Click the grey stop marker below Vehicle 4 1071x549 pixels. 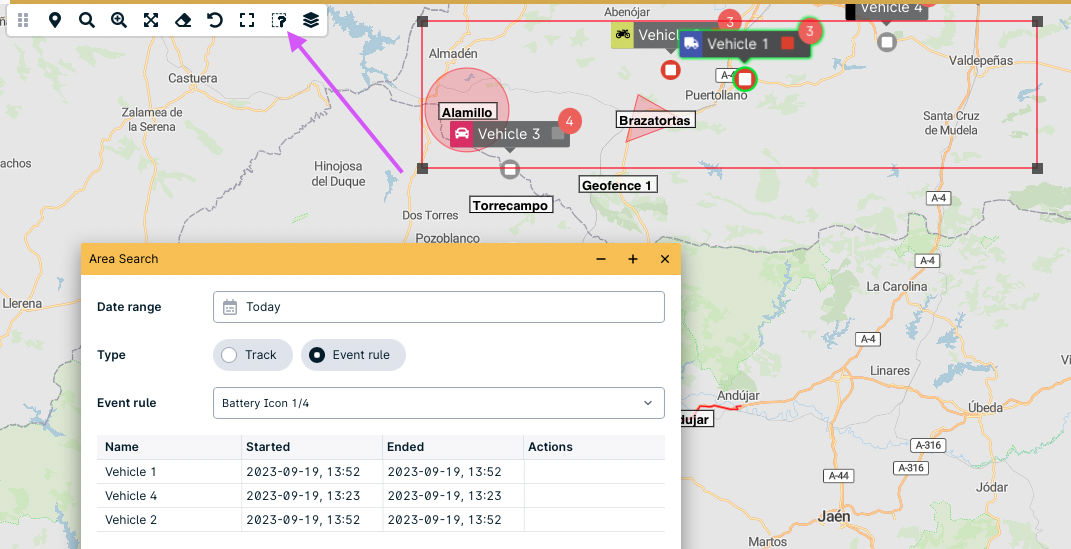click(x=887, y=42)
